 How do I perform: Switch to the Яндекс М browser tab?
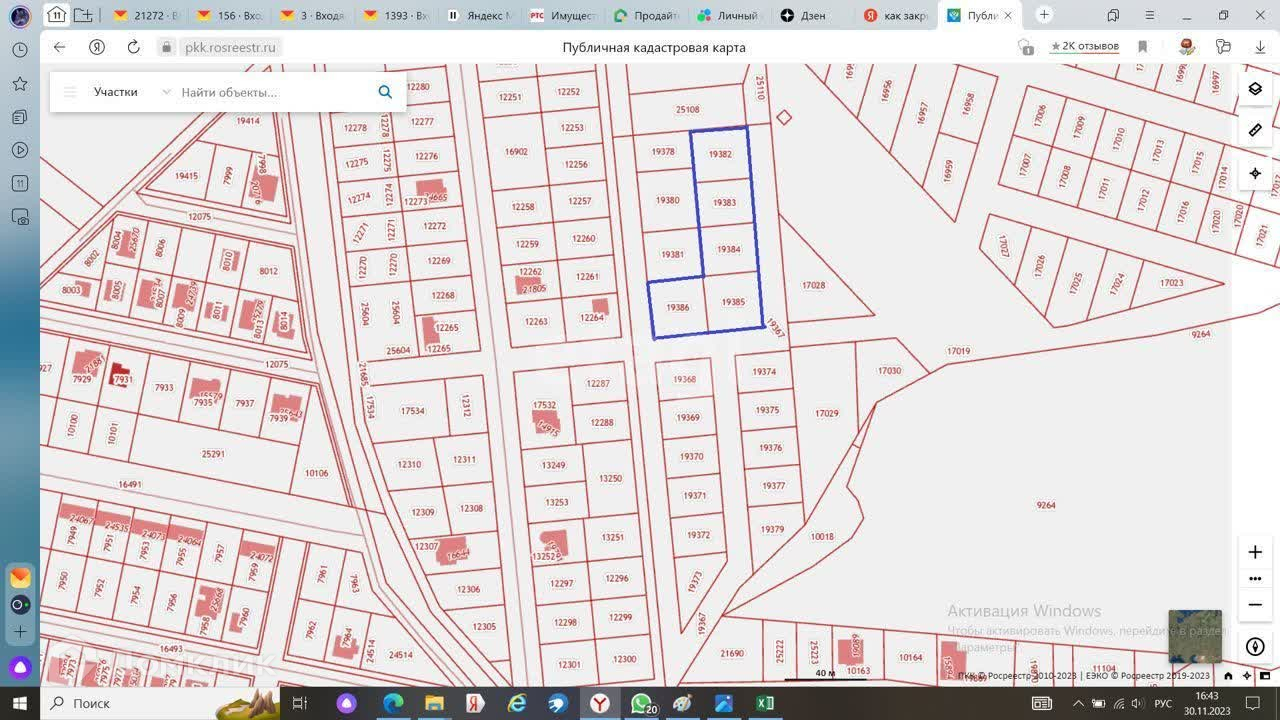coord(480,15)
